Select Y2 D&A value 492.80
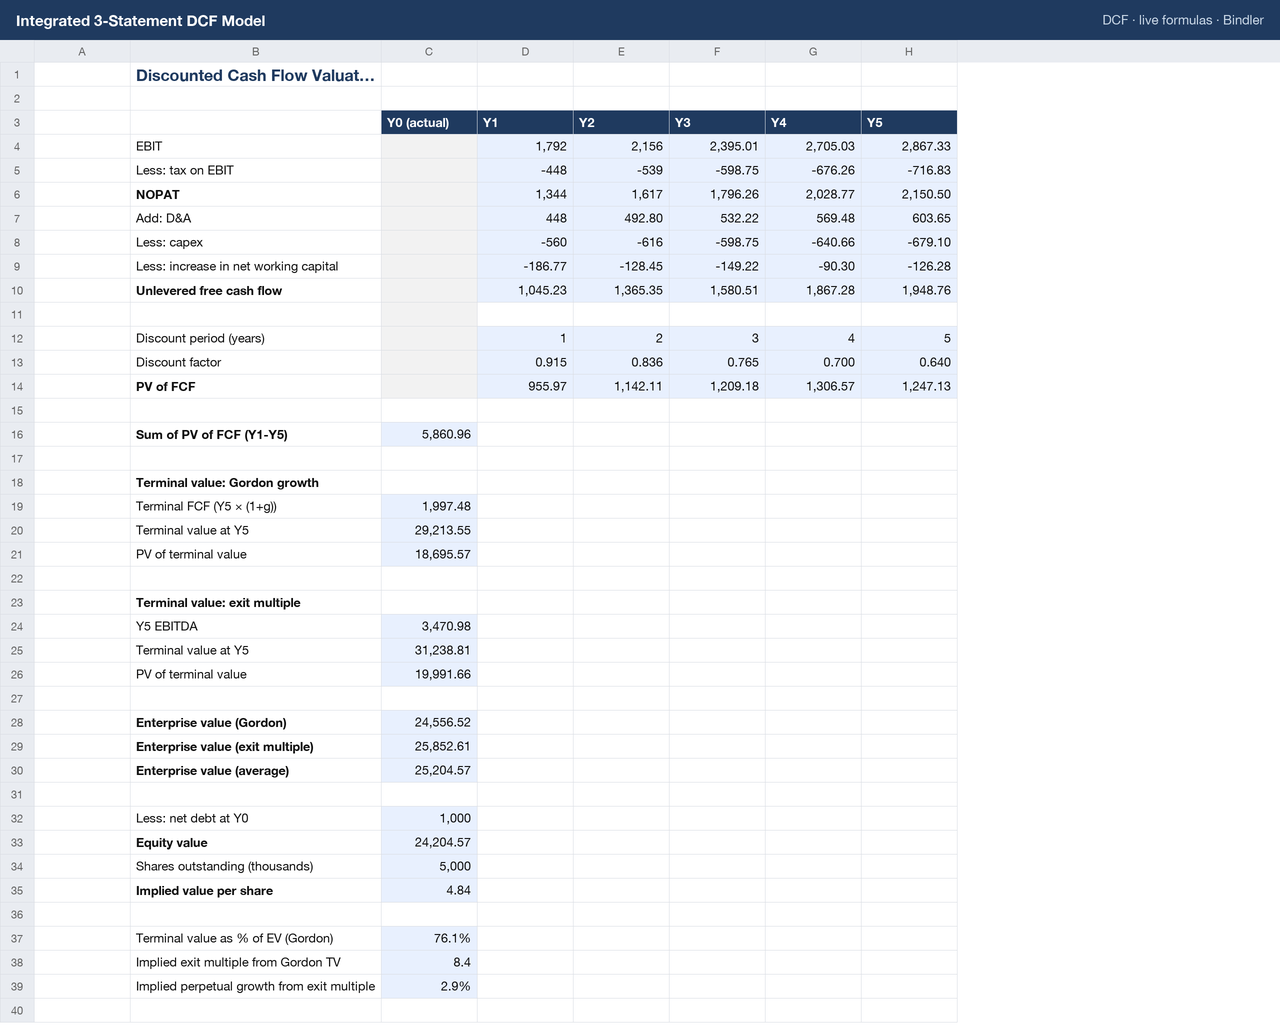The image size is (1280, 1030). (621, 219)
